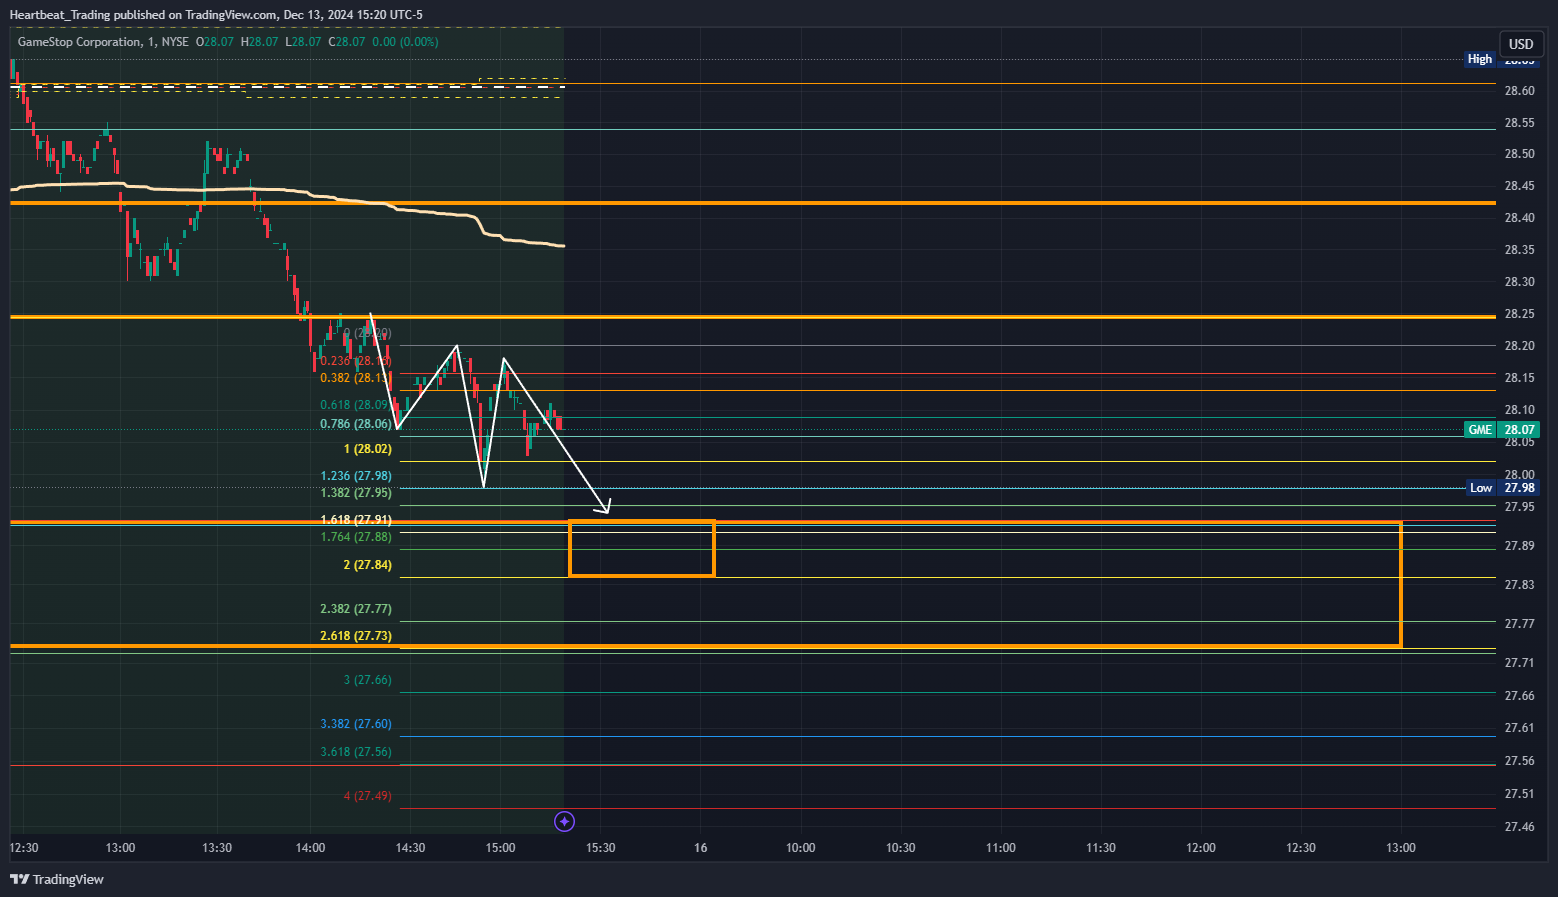
Task: Select the Fib label 3 (27.66)
Action: pos(368,680)
